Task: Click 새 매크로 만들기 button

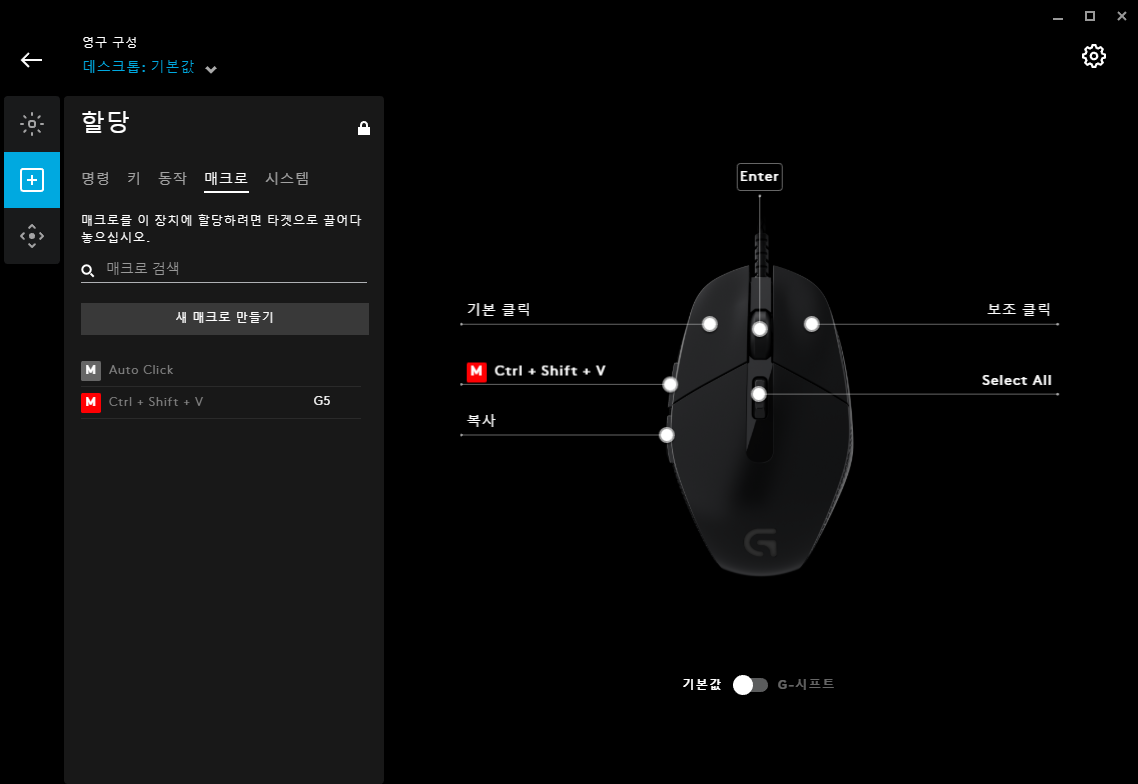Action: (x=225, y=319)
